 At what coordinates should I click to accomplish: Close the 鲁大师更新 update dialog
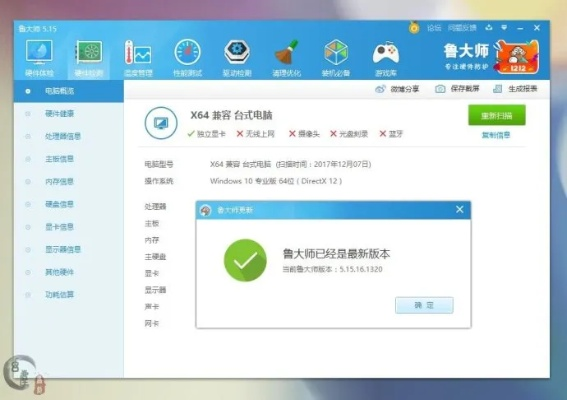click(460, 209)
